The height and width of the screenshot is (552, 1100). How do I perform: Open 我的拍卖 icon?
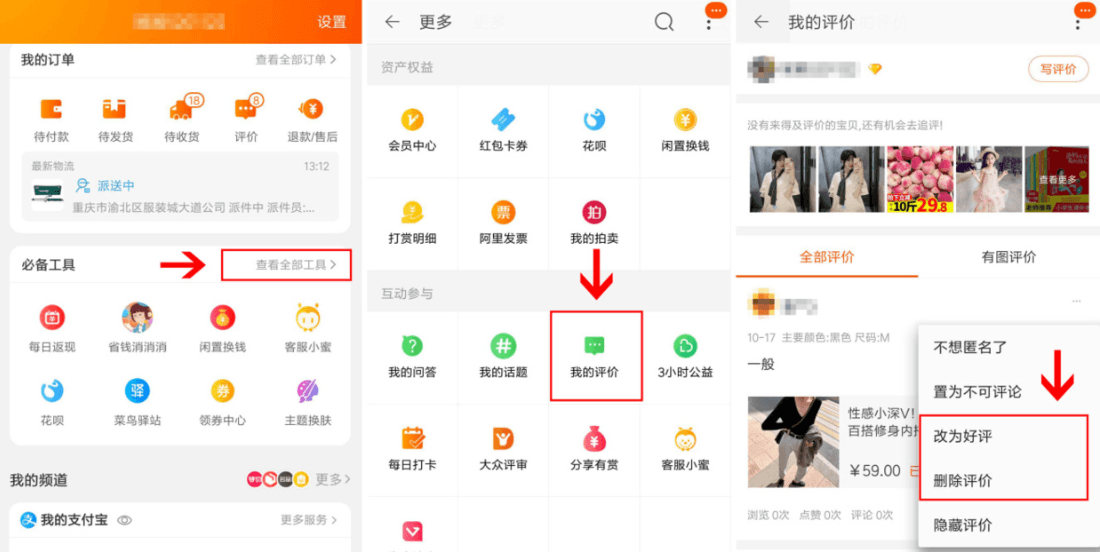pyautogui.click(x=594, y=212)
